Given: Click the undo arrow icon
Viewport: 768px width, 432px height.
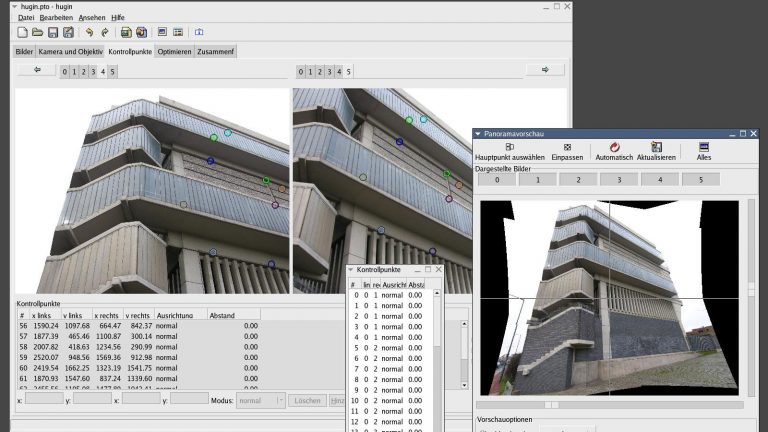Looking at the screenshot, I should pos(89,33).
